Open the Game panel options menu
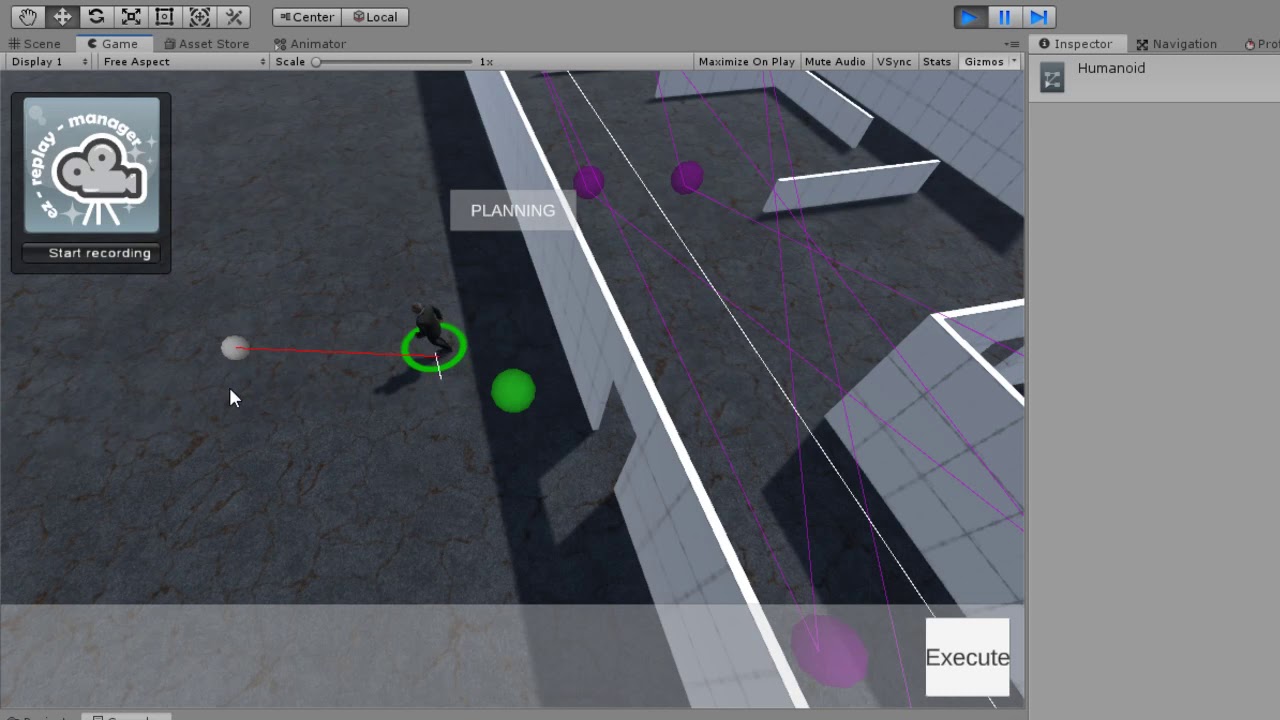The width and height of the screenshot is (1280, 720). coord(1013,44)
